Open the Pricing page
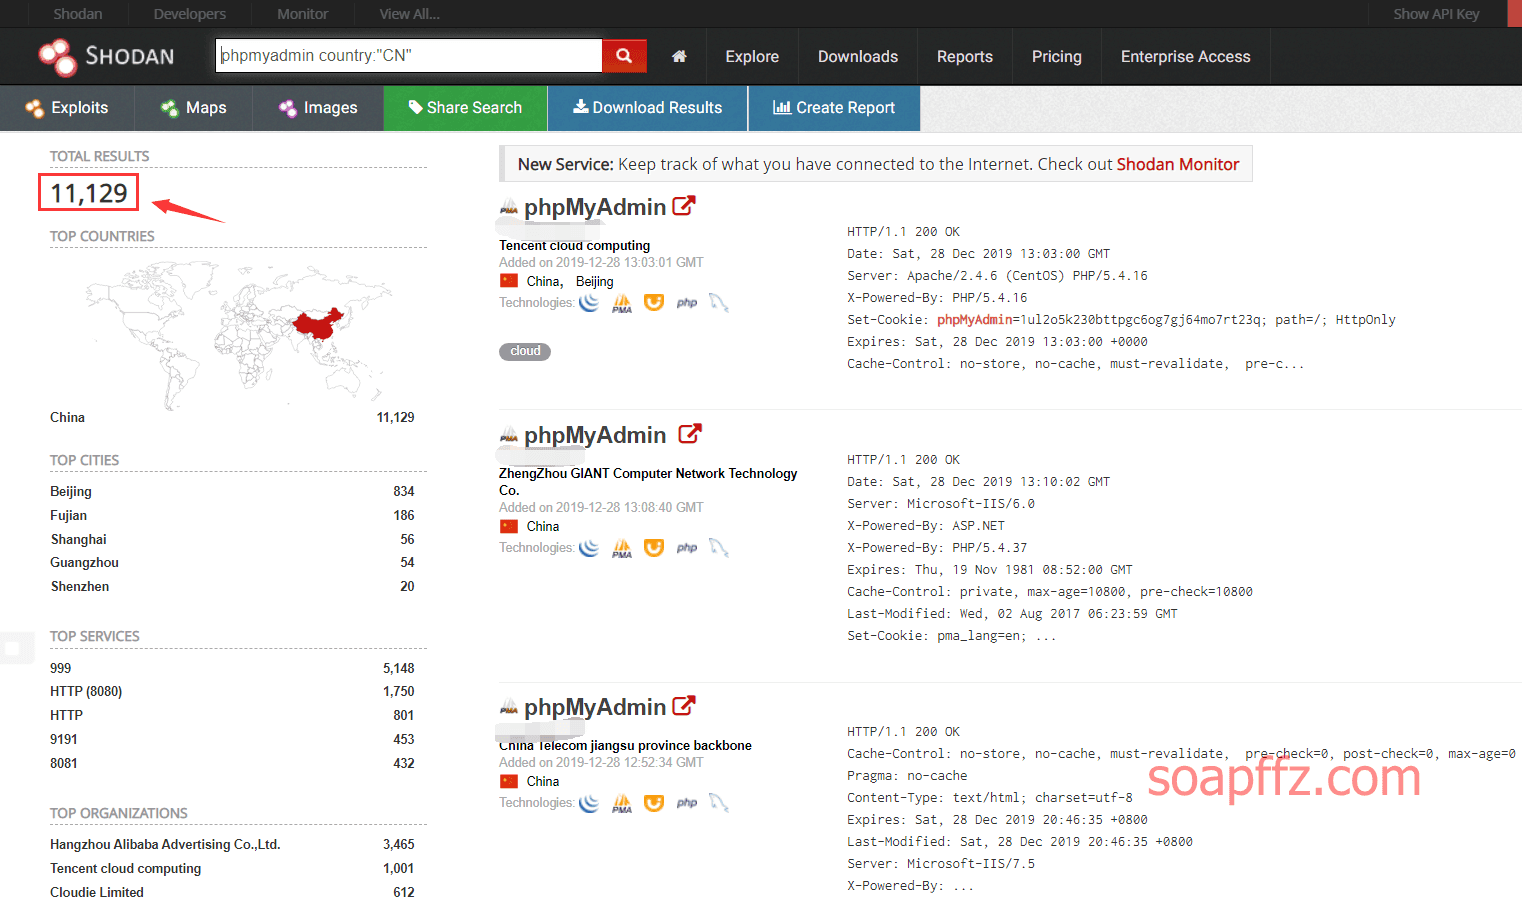The image size is (1522, 905). click(x=1057, y=57)
